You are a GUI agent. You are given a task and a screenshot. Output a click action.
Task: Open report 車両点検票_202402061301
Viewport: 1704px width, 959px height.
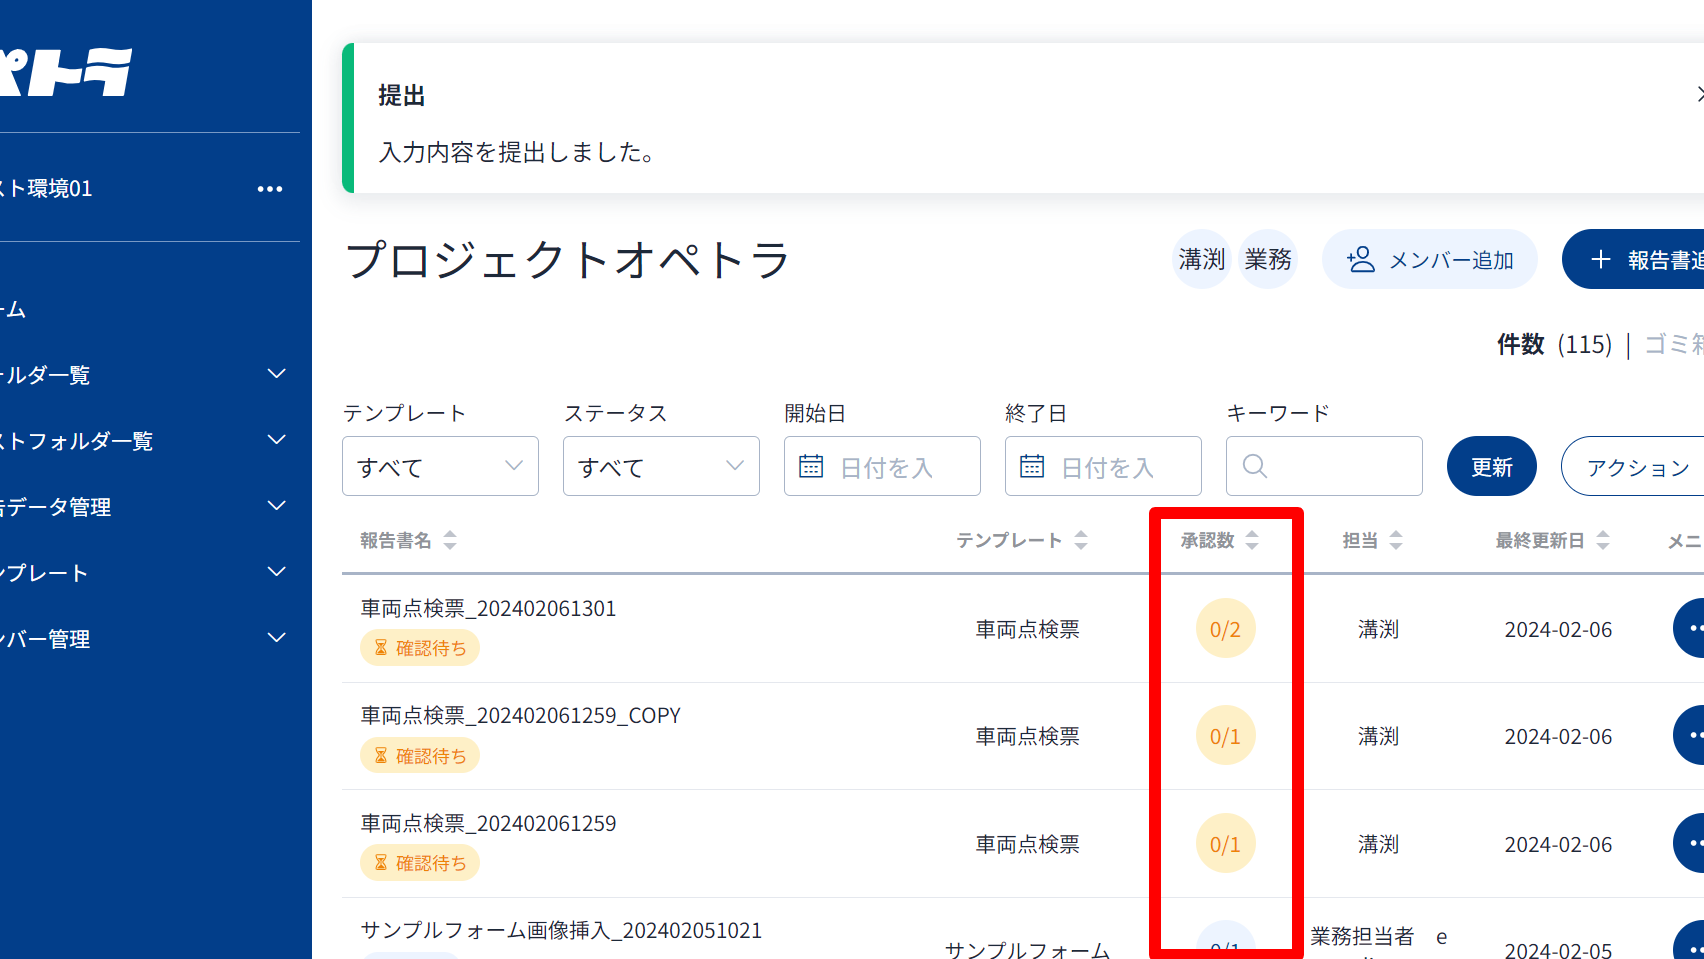488,609
